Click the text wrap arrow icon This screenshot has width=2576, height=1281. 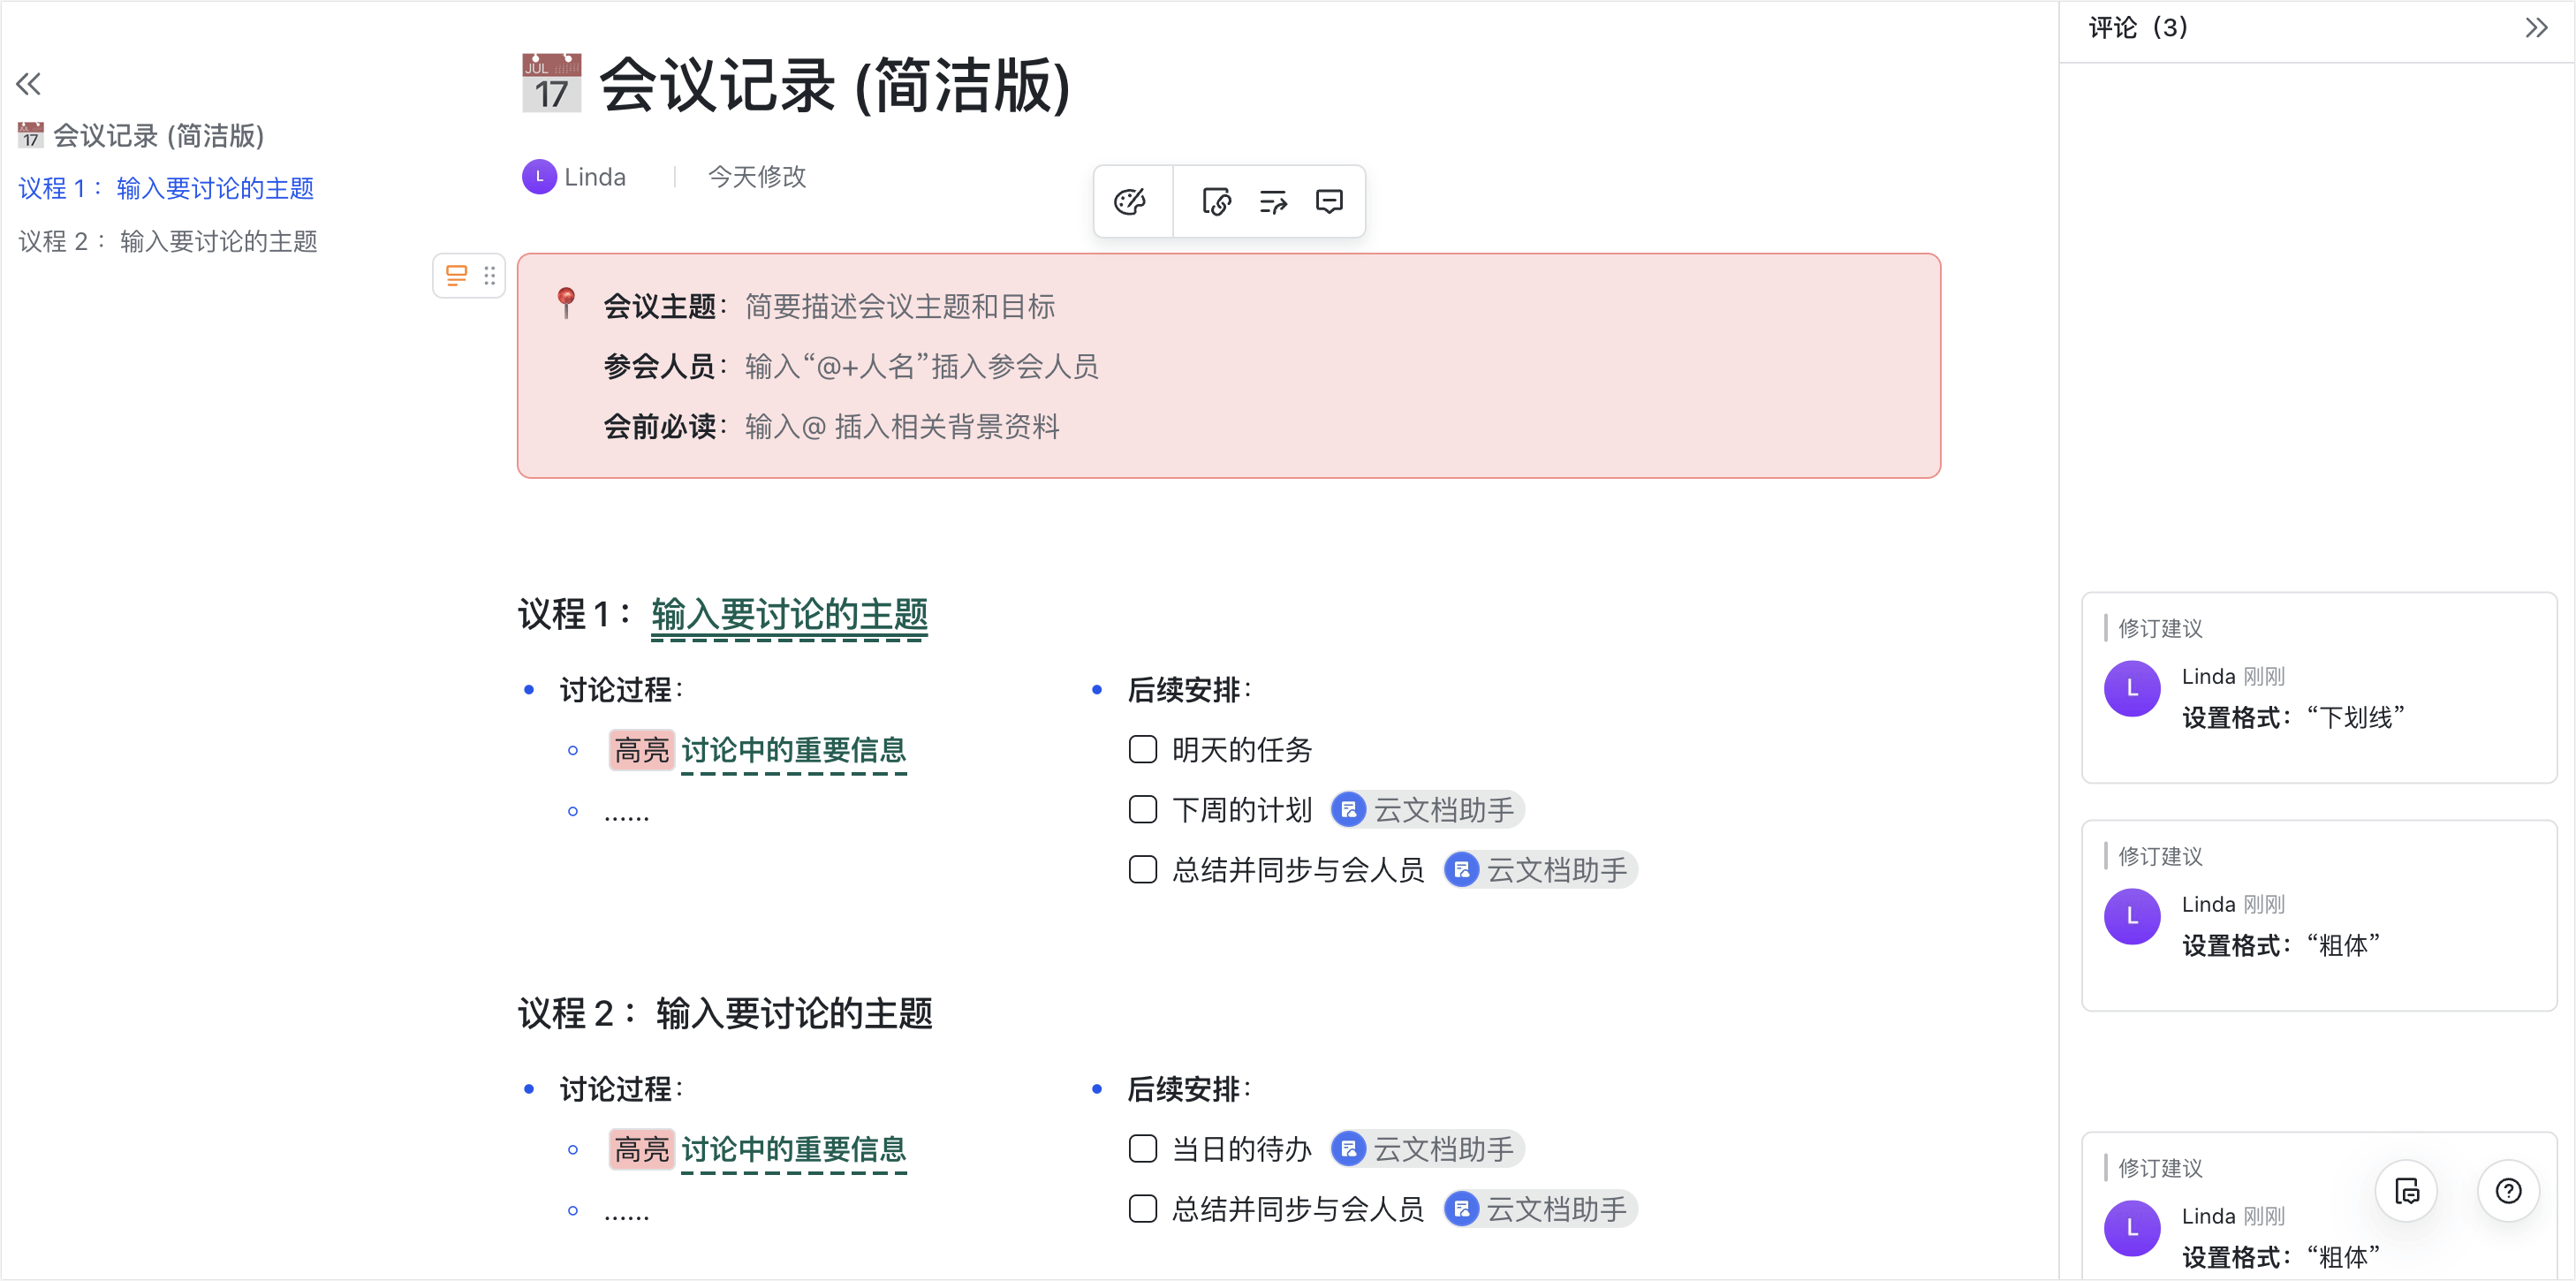pos(1272,201)
